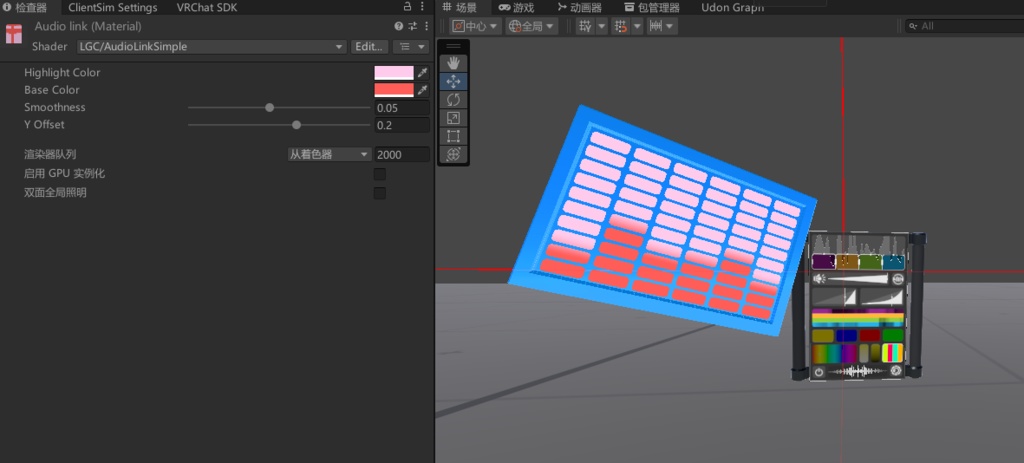Click the render queue 2000 field
1024x463 pixels.
click(x=402, y=155)
